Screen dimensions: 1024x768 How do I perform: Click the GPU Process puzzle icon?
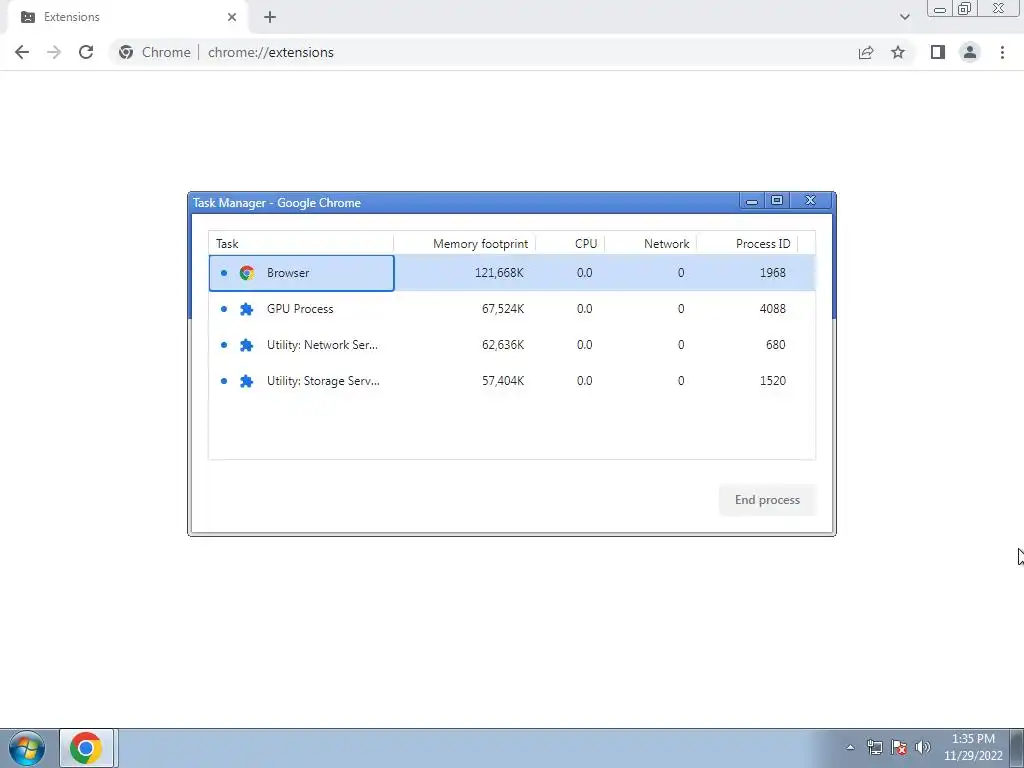point(246,309)
